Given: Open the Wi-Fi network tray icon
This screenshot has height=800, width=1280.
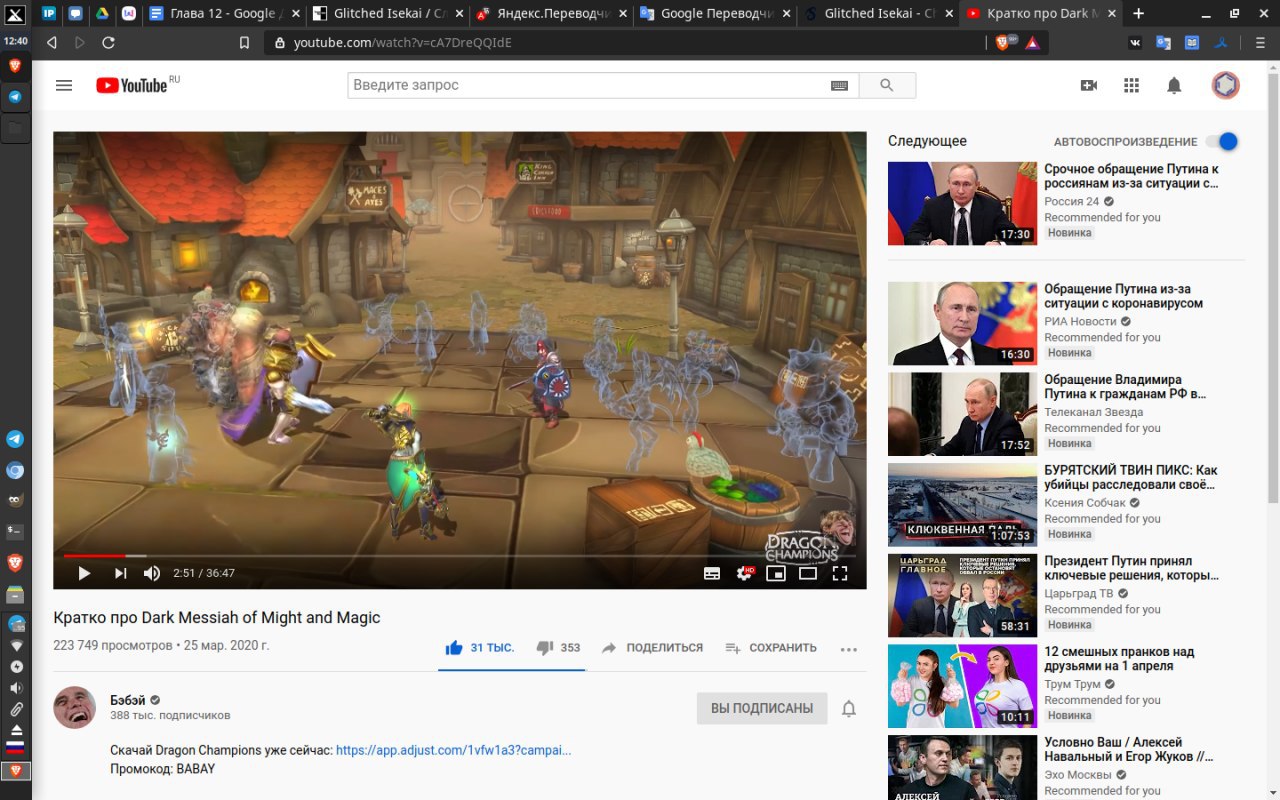Looking at the screenshot, I should click(15, 646).
